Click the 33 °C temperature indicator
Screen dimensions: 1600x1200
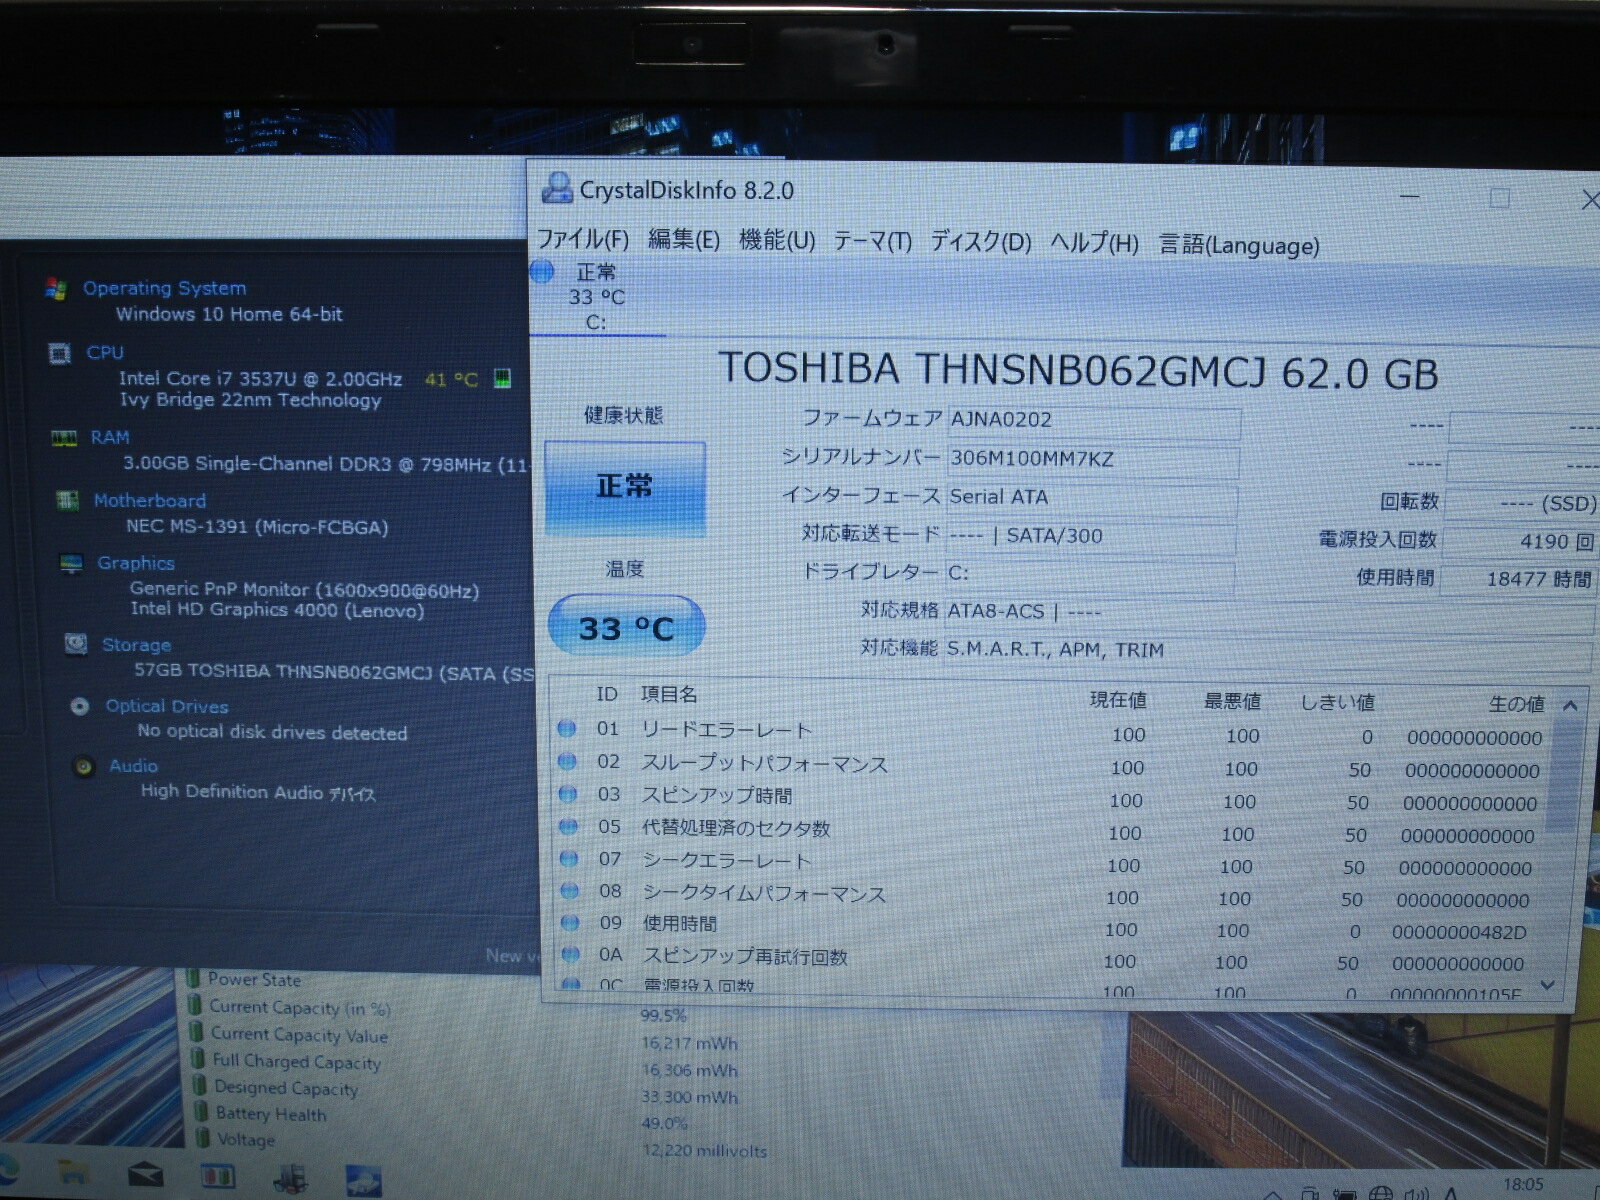pos(629,627)
